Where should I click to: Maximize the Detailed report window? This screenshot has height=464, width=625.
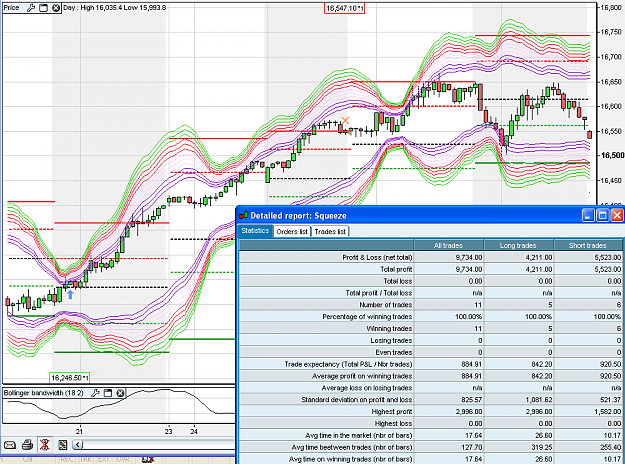[x=603, y=216]
